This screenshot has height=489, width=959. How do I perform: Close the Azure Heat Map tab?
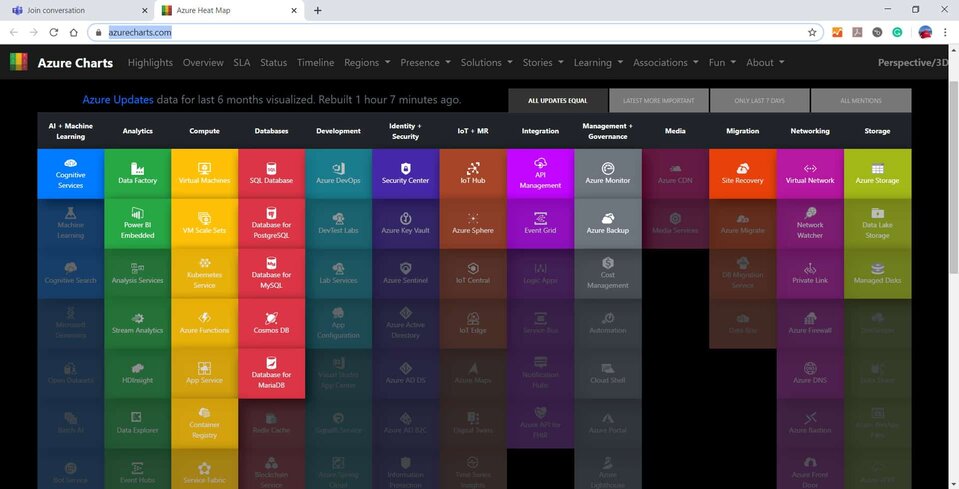294,10
